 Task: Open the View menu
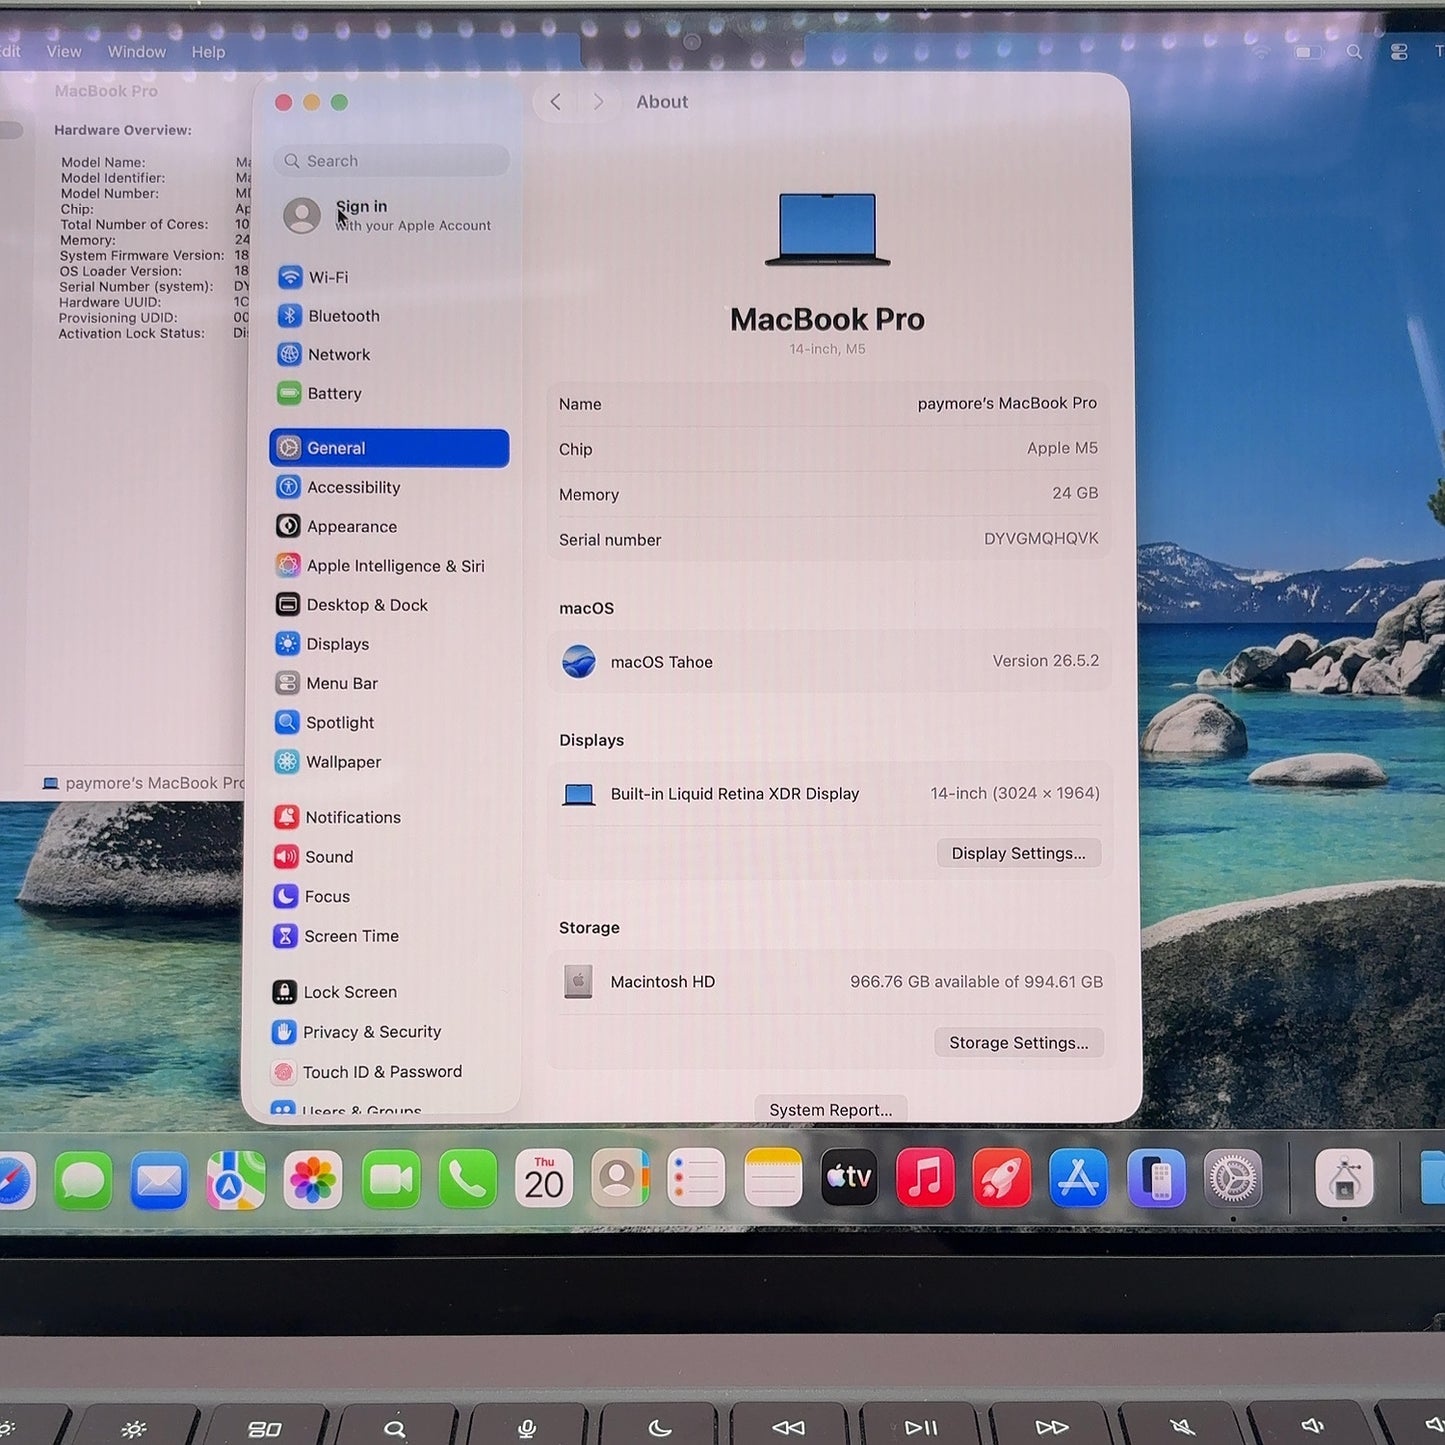pos(64,52)
